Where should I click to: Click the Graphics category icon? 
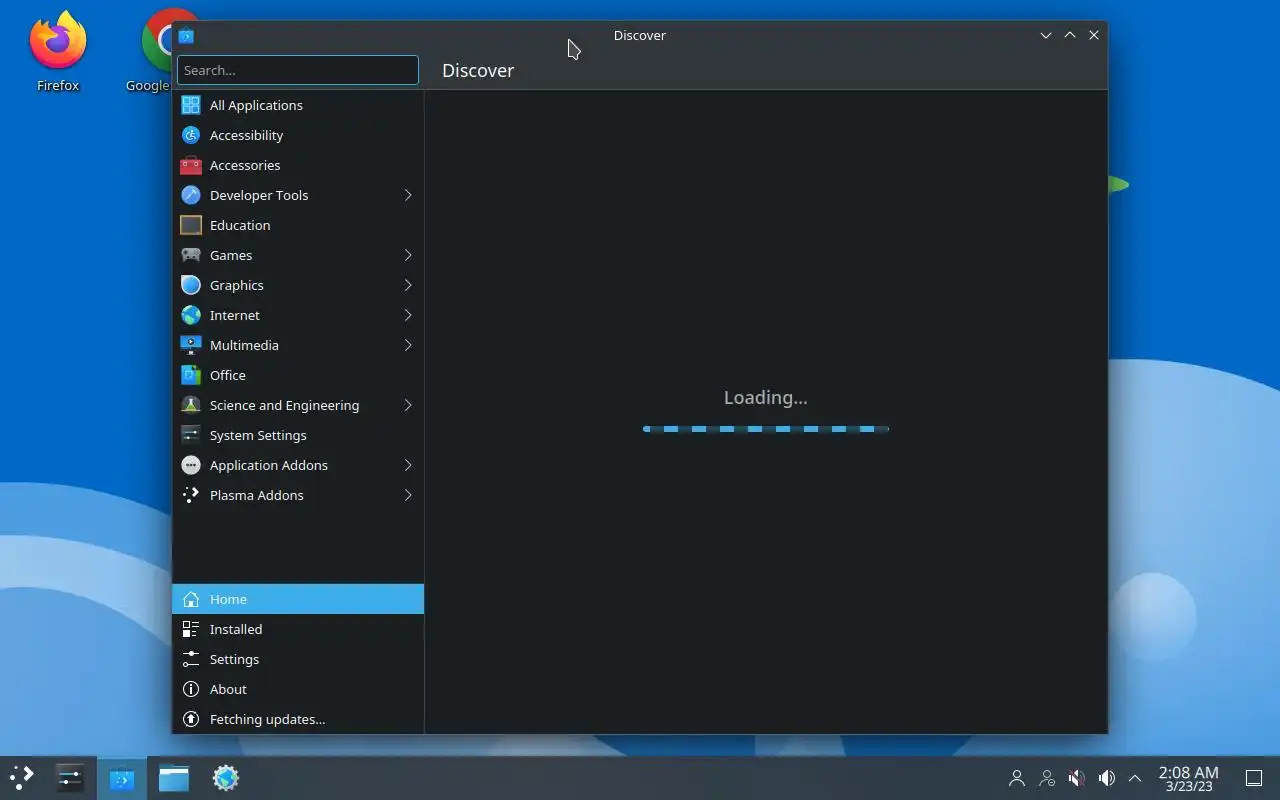tap(191, 285)
